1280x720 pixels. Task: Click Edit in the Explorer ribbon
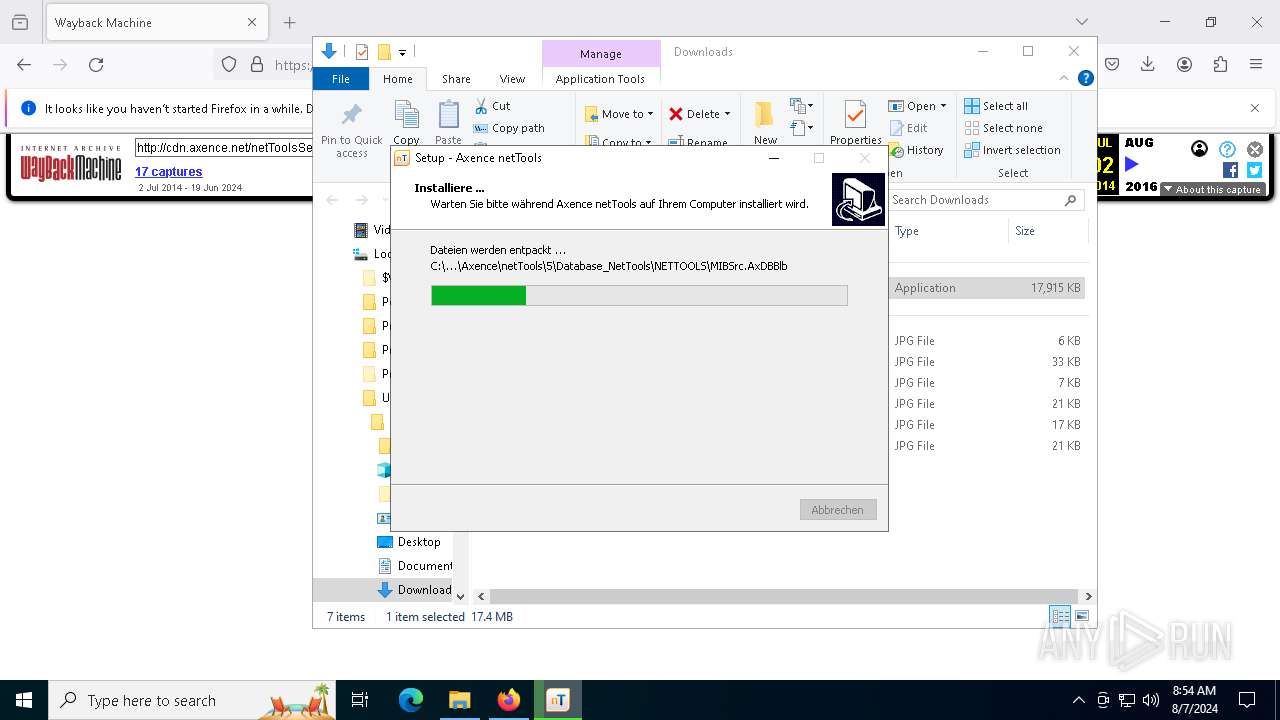(x=908, y=128)
